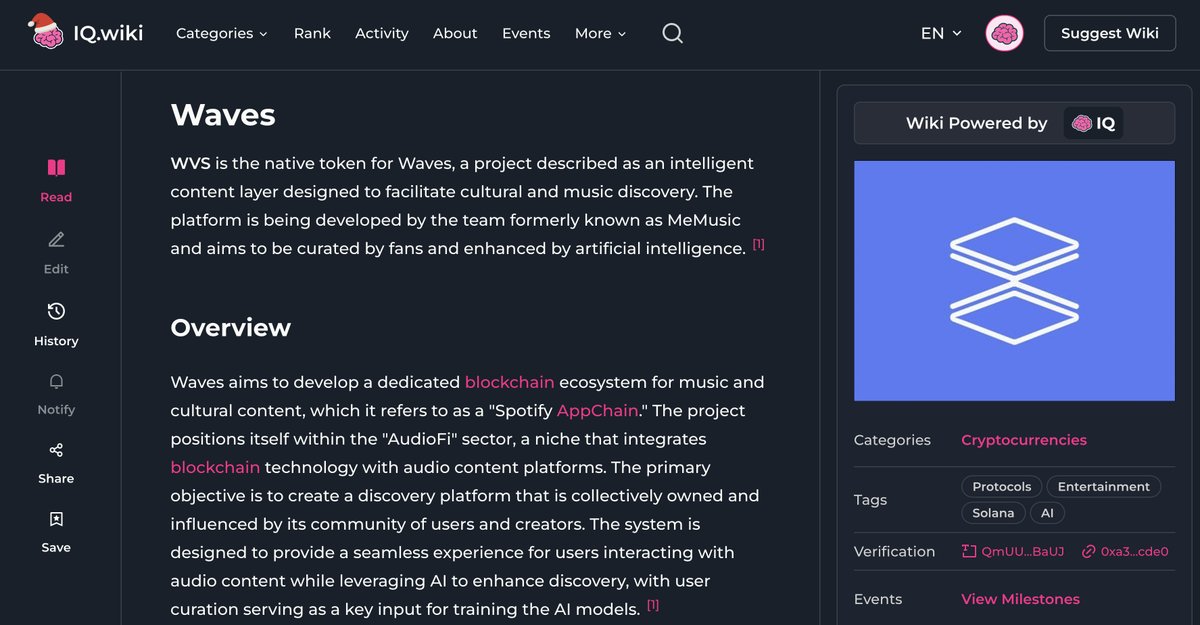Select the Read book icon
Viewport: 1200px width, 625px height.
56,167
